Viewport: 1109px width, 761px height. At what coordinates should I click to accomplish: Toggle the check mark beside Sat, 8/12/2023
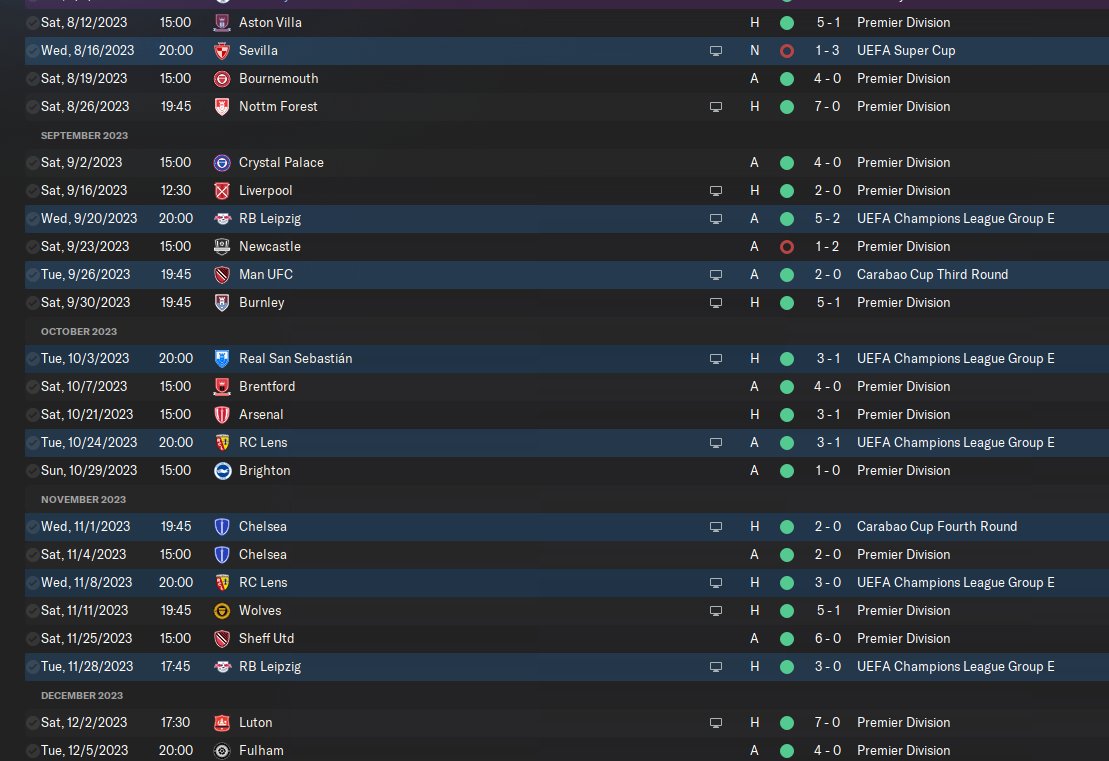point(33,22)
